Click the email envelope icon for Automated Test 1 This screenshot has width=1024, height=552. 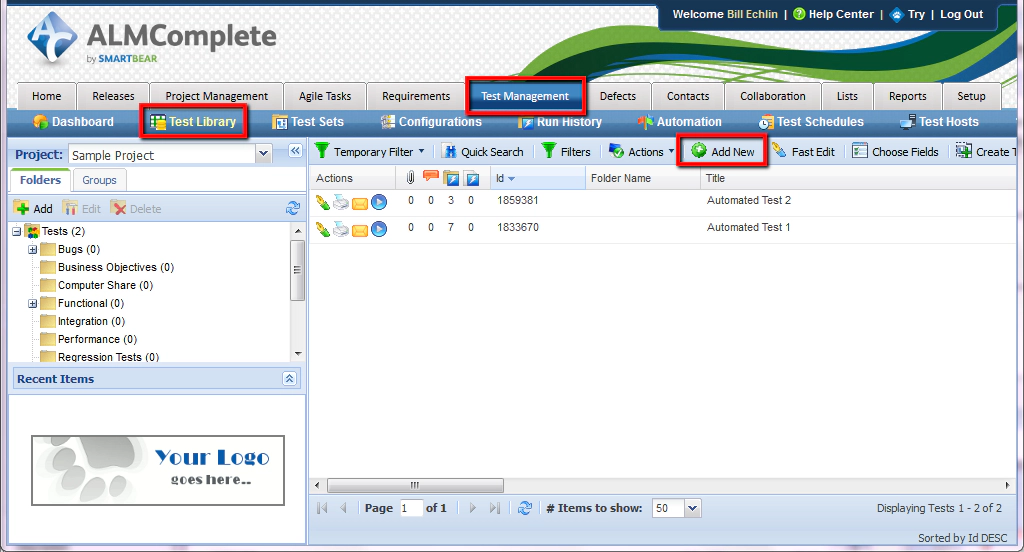coord(360,230)
